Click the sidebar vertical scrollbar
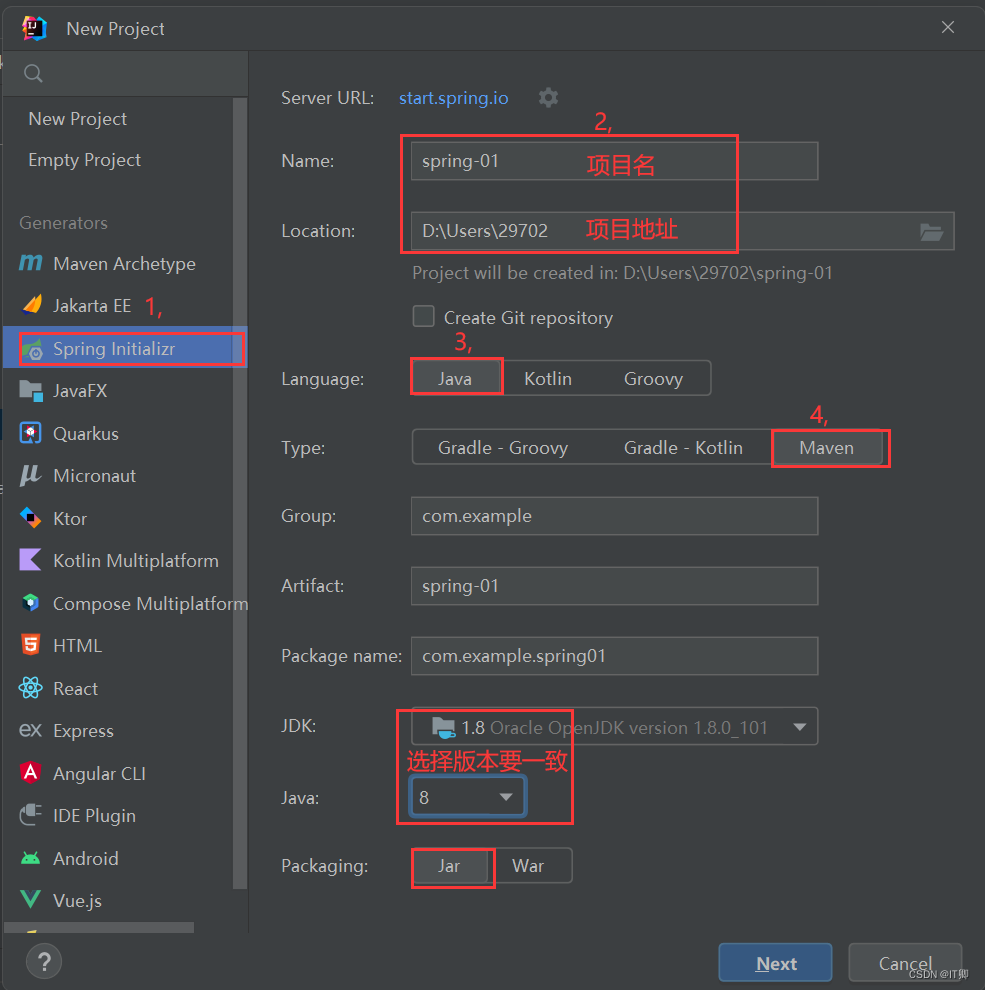Screen dimensions: 985x990 tap(240, 492)
